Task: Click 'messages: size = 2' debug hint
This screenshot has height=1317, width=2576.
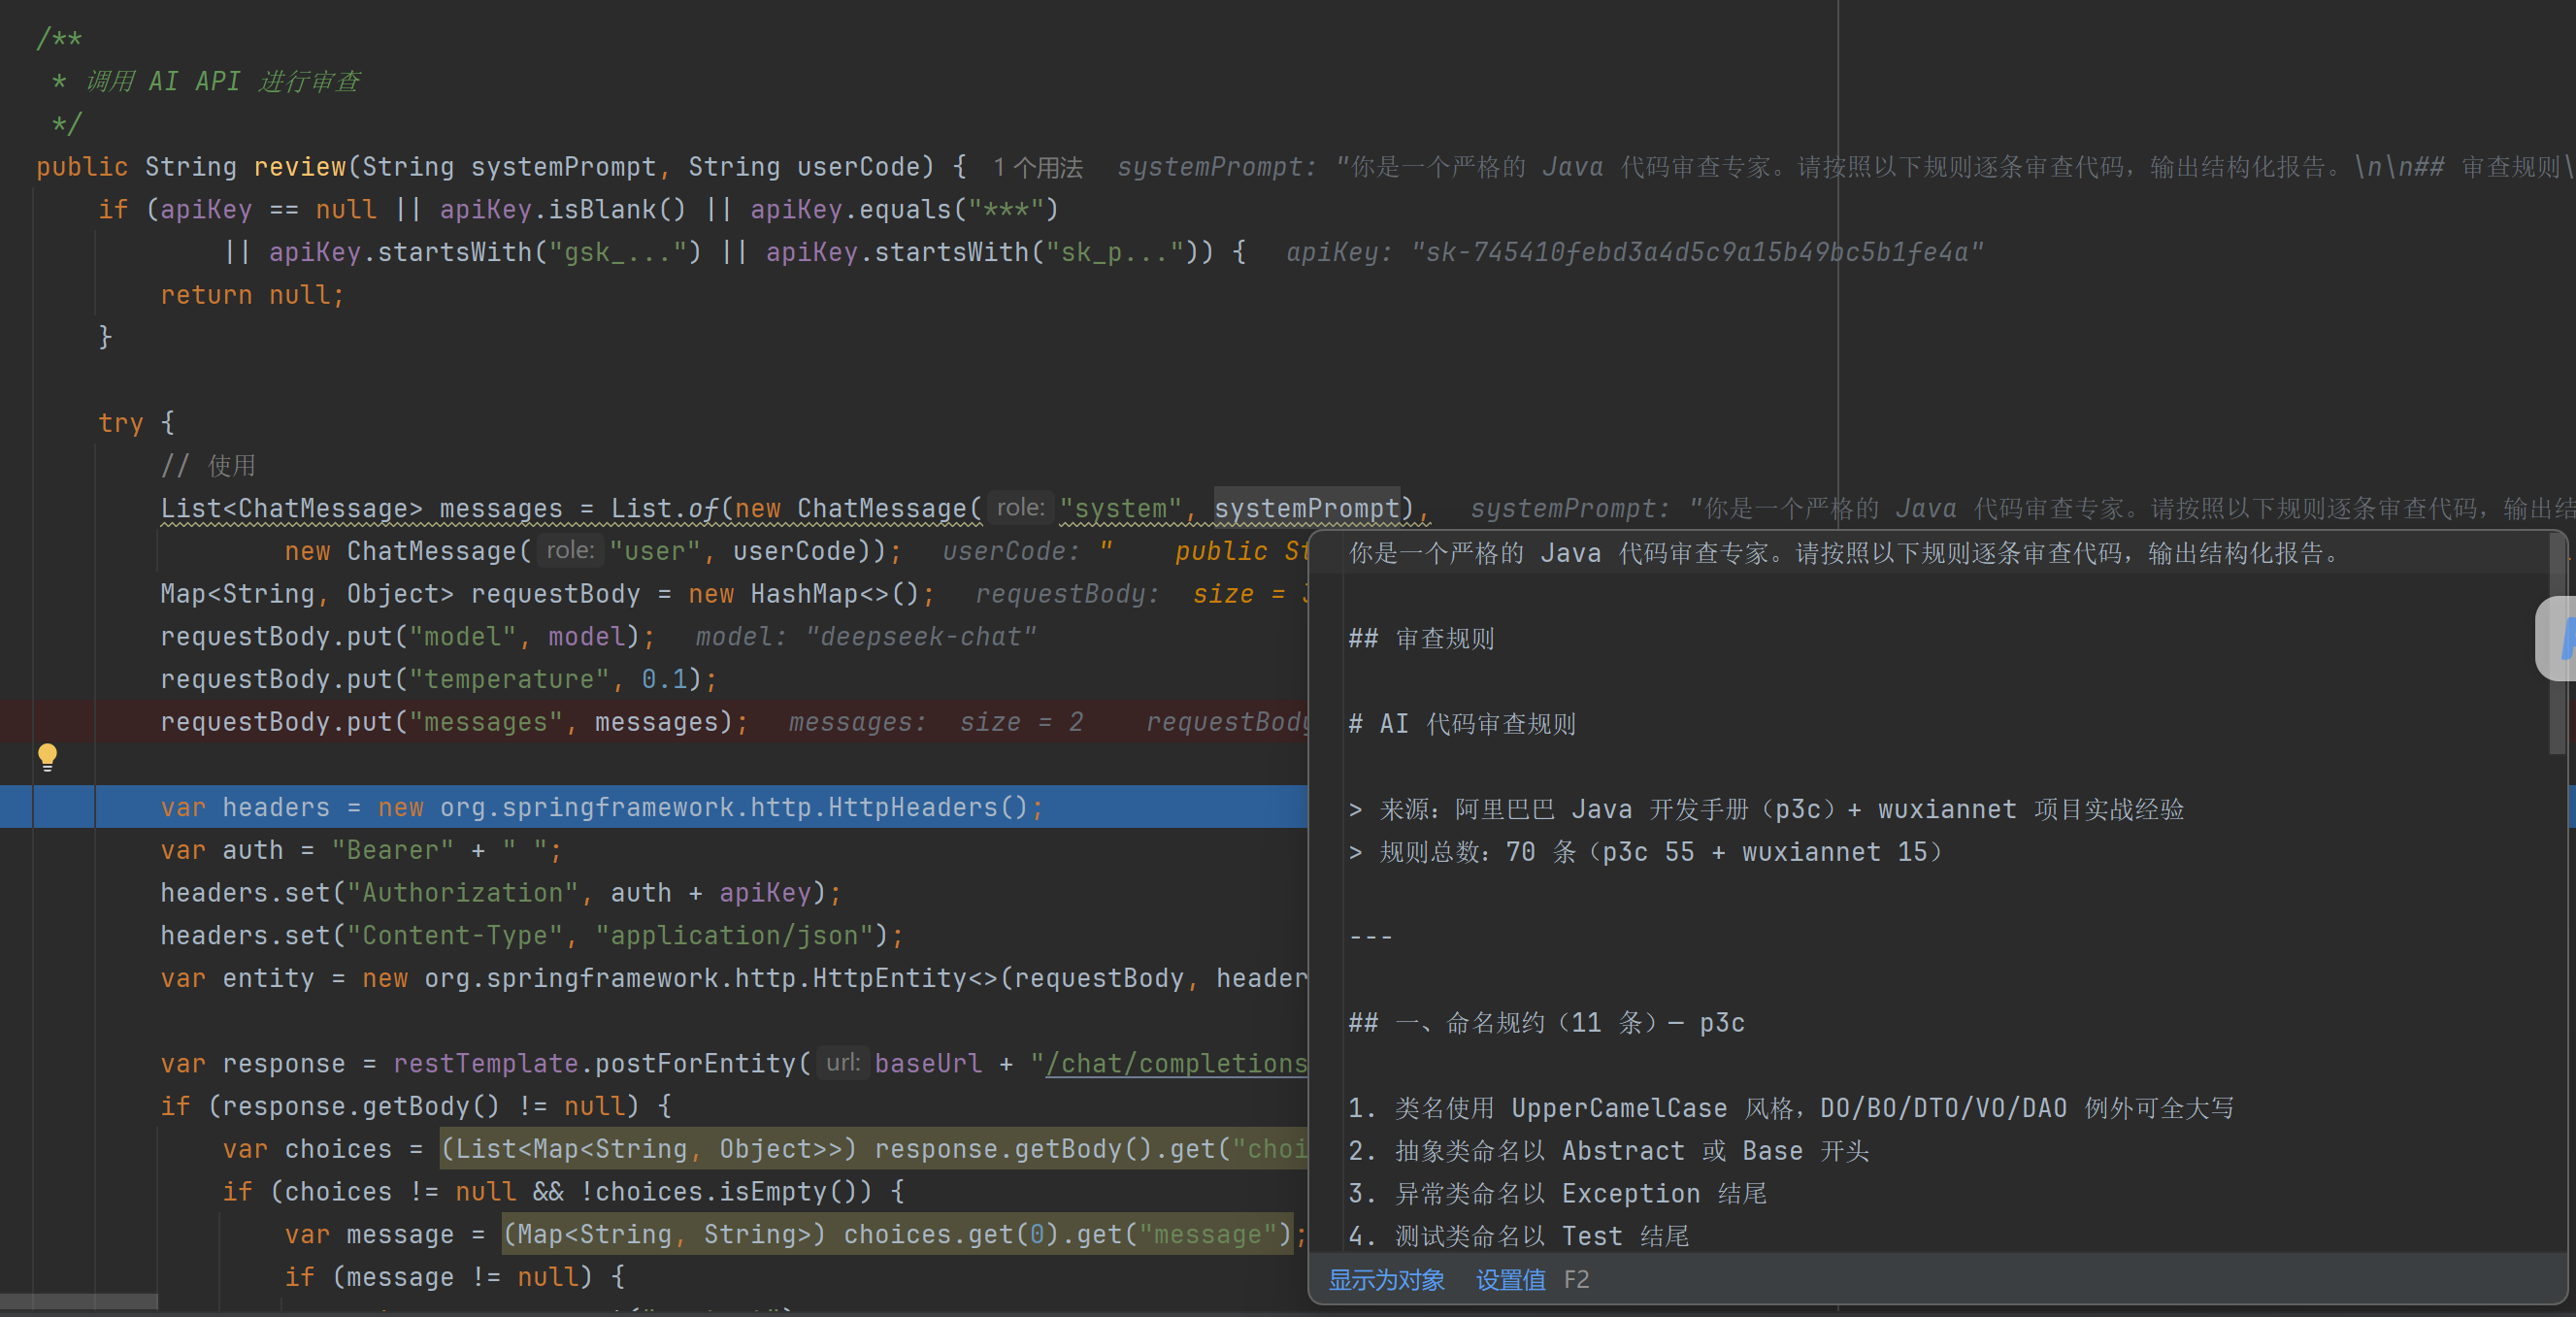Action: 936,722
